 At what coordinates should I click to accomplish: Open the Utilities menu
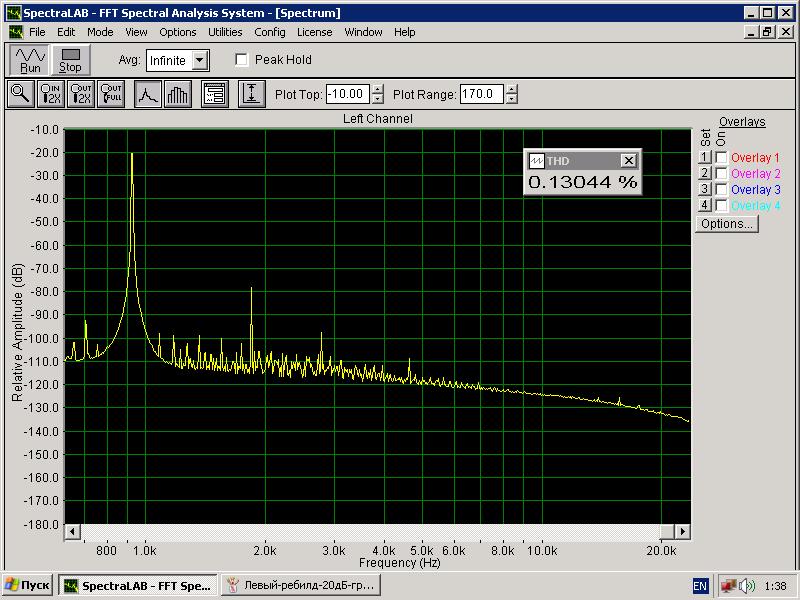pos(225,32)
